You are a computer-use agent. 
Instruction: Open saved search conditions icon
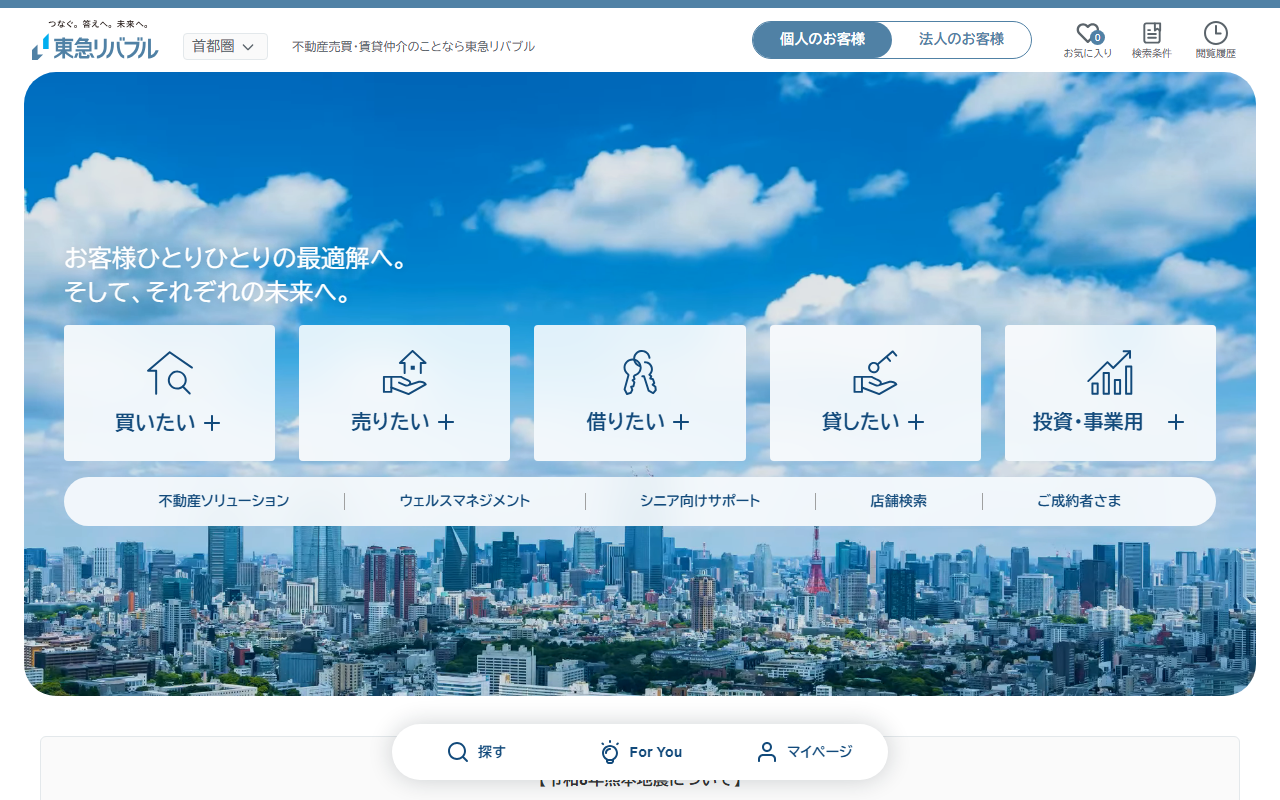[x=1152, y=33]
